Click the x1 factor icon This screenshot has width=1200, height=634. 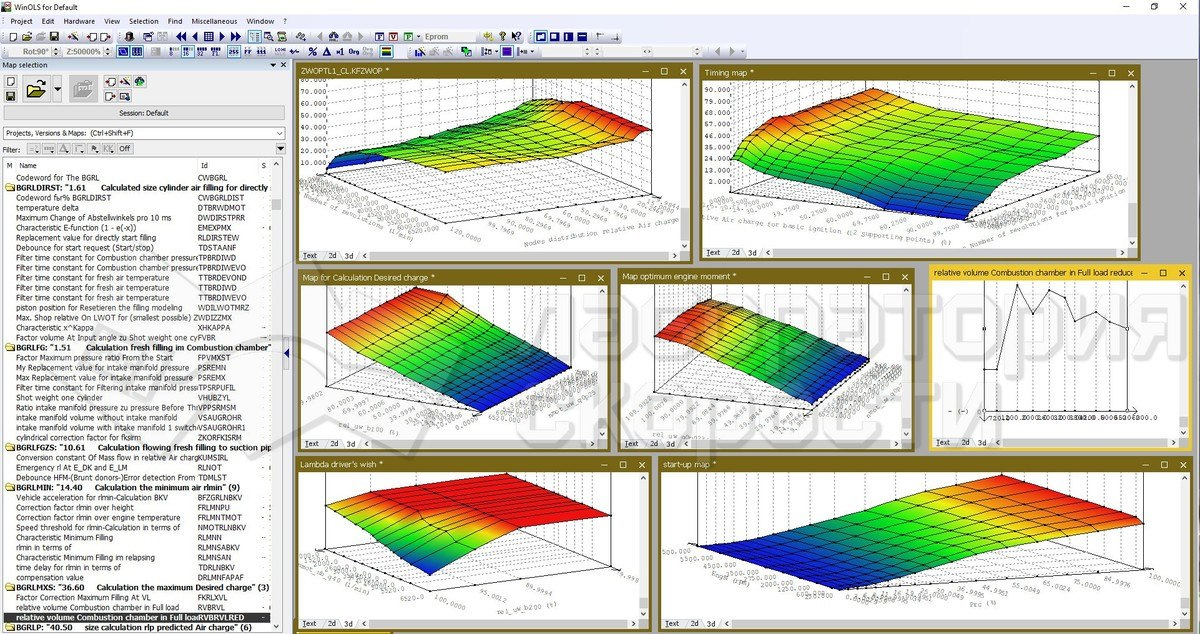(x=340, y=49)
